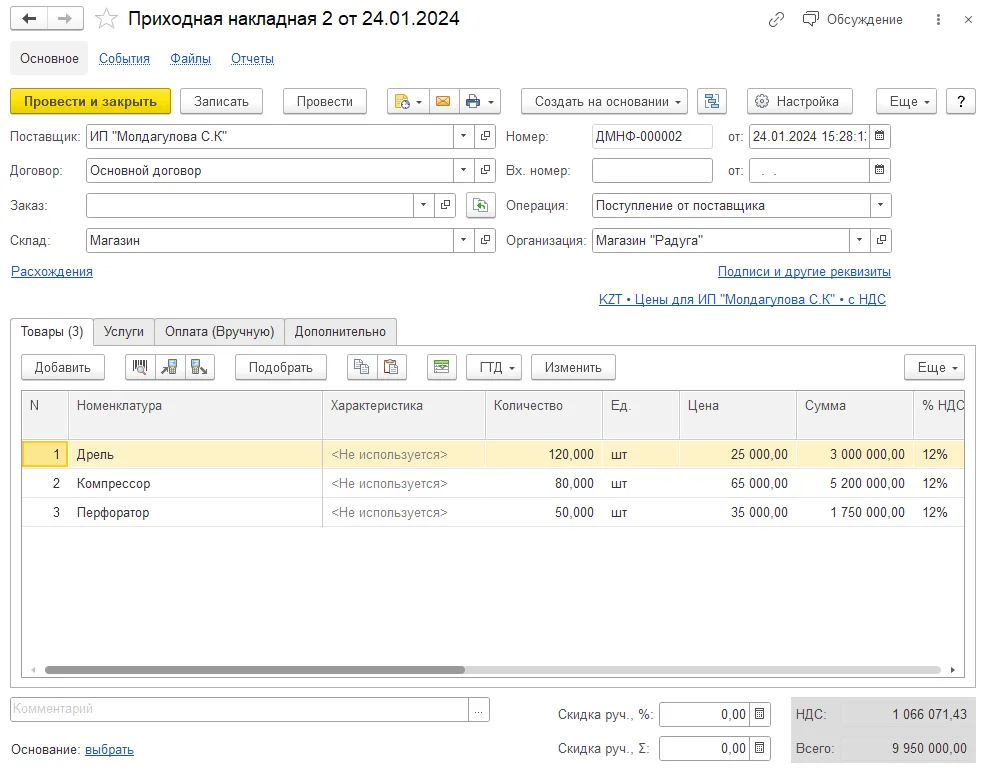Viewport: 983px width, 771px height.
Task: Expand the Договор dropdown list
Action: point(463,170)
